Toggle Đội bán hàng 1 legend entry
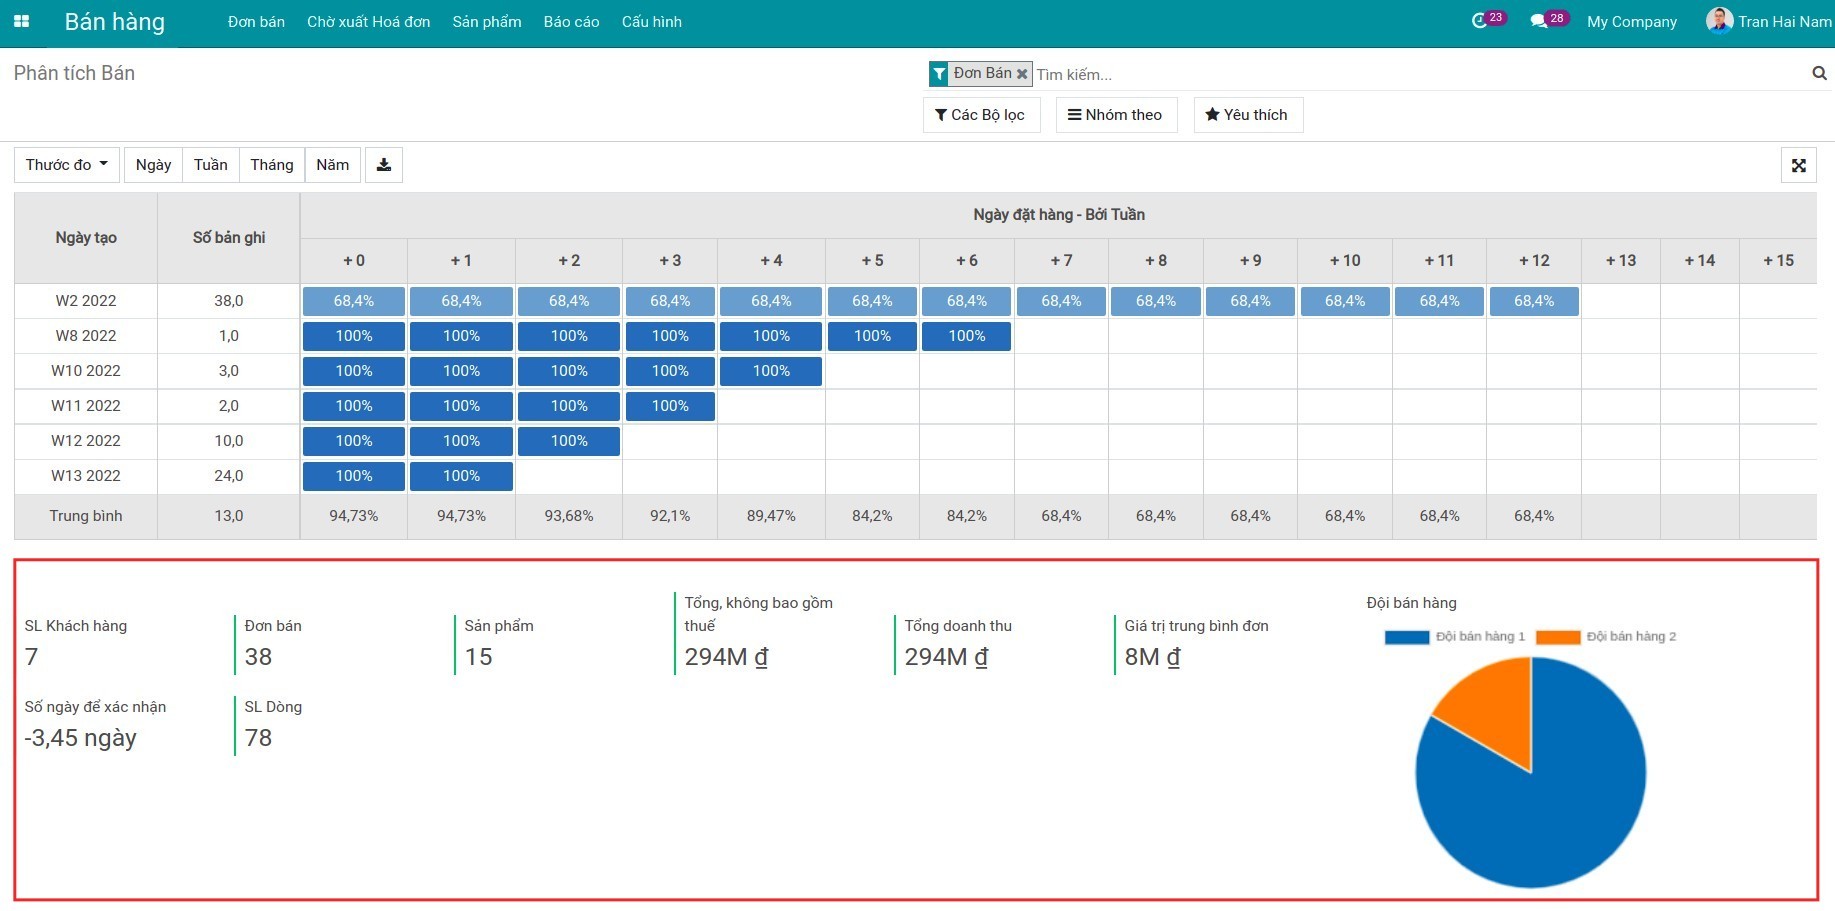Viewport: 1835px width, 911px height. pos(1455,637)
